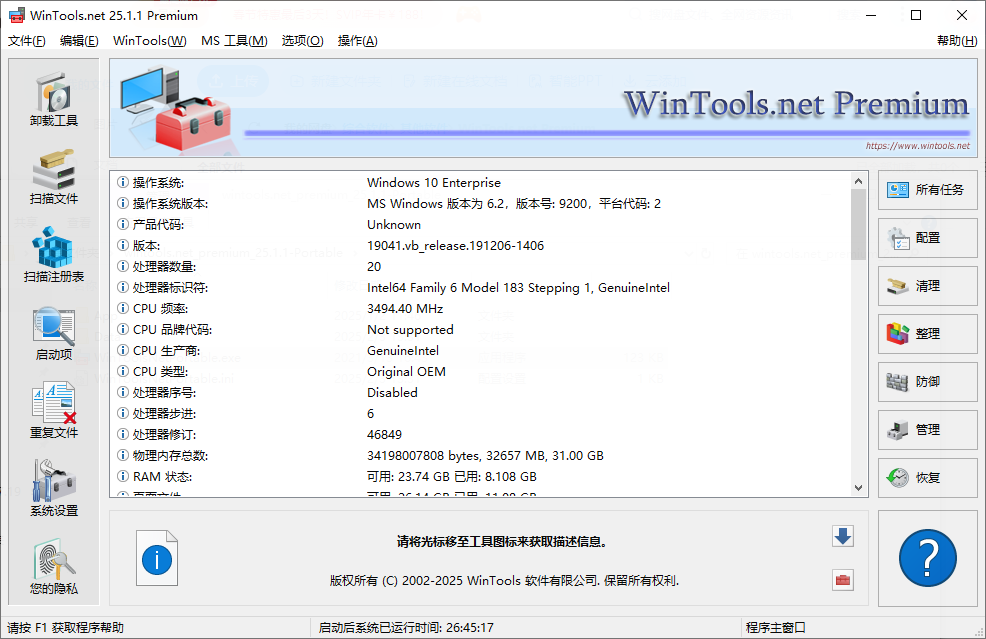Screen dimensions: 986x639
Task: Open 系统设置 (System Settings) in the sidebar
Action: [x=52, y=489]
